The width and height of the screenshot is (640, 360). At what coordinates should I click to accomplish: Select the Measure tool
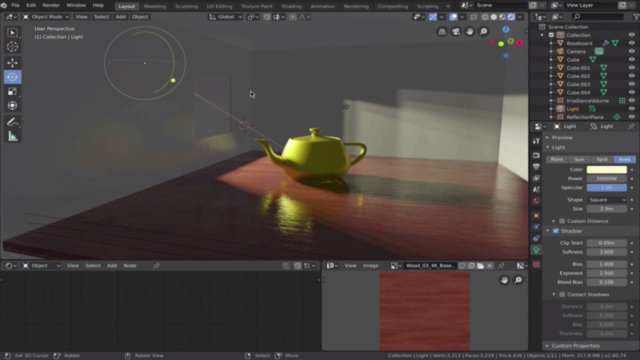12,136
